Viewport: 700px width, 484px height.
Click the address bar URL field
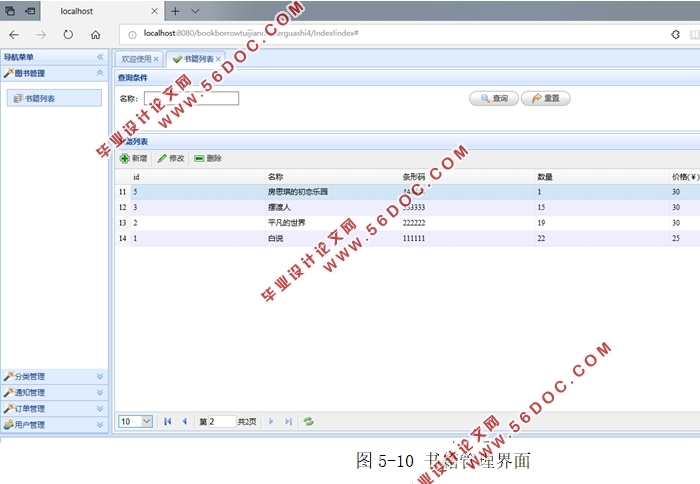(393, 33)
